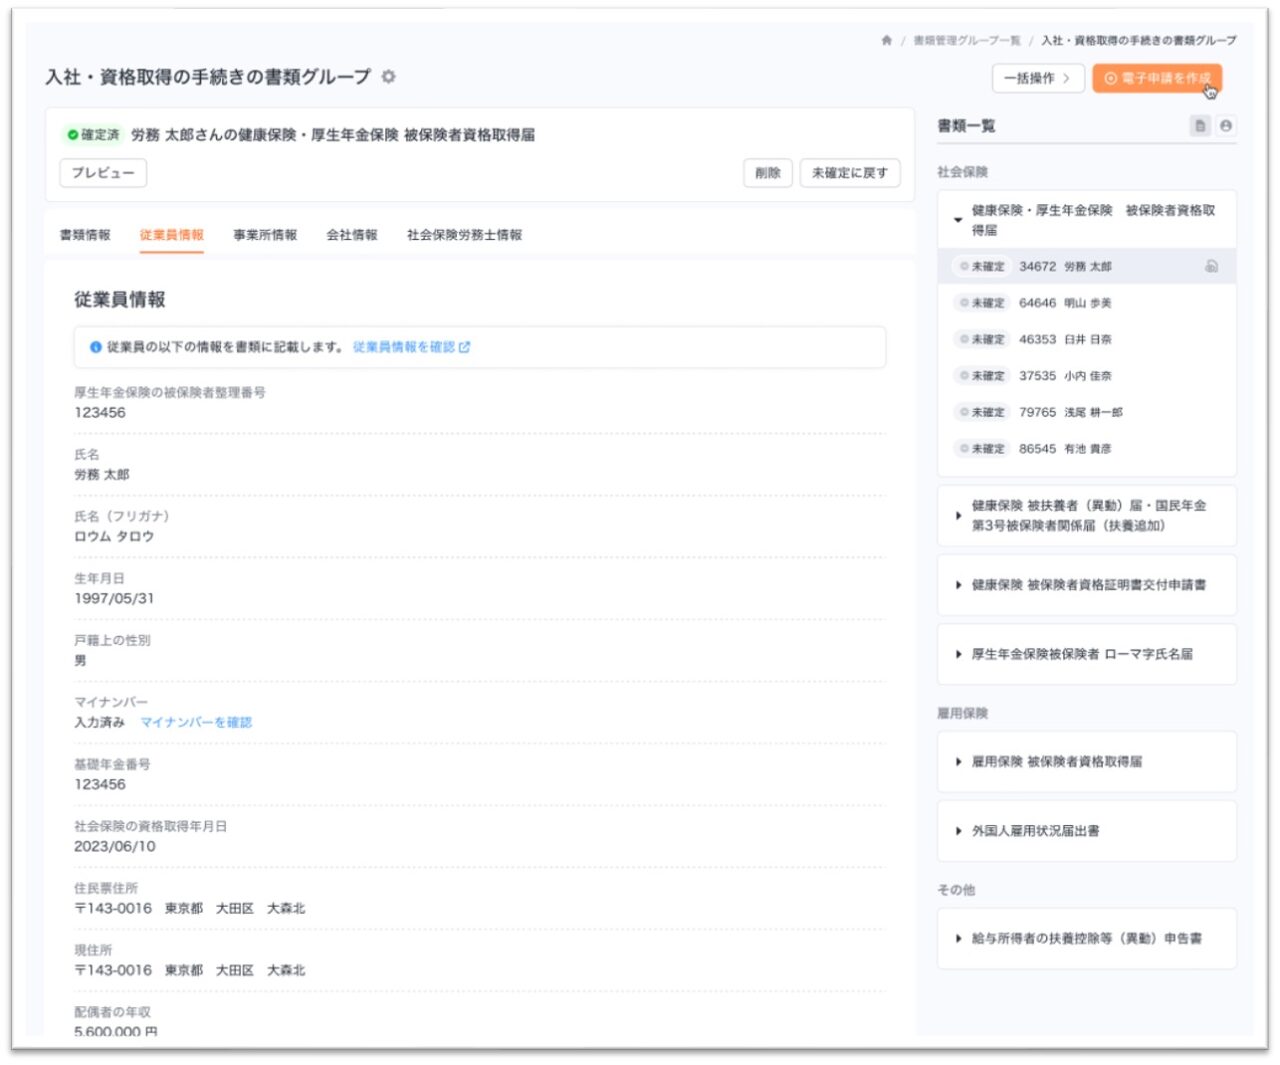Select the 64646 明山 歩美 entry
The height and width of the screenshot is (1065, 1280).
[1087, 303]
